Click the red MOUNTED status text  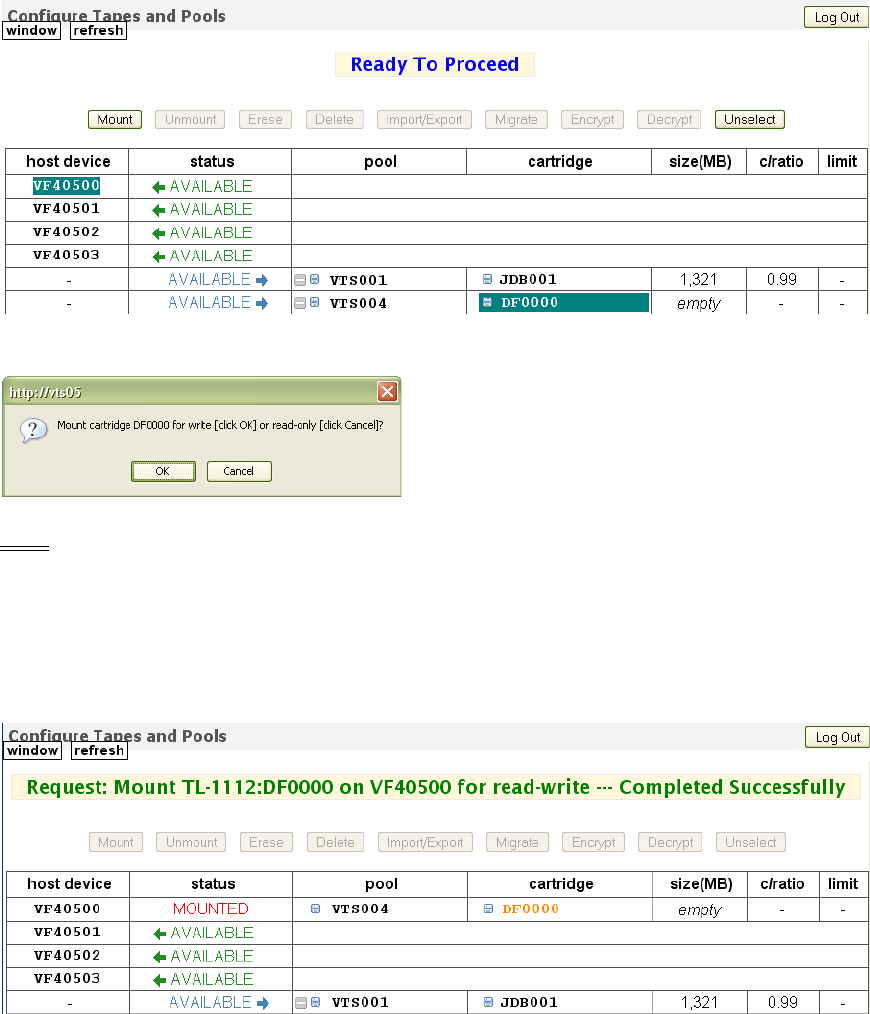(x=210, y=909)
